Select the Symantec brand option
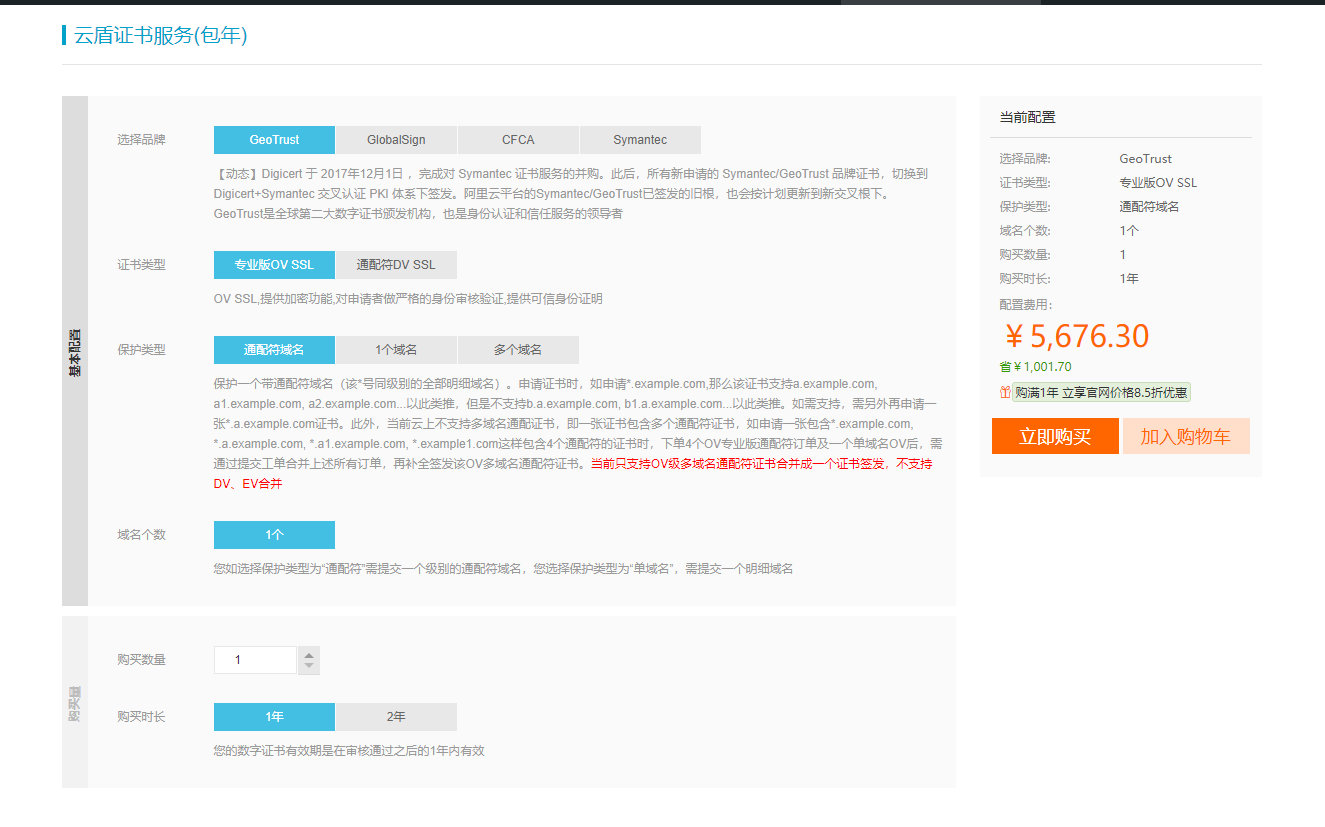1325x827 pixels. [x=640, y=140]
